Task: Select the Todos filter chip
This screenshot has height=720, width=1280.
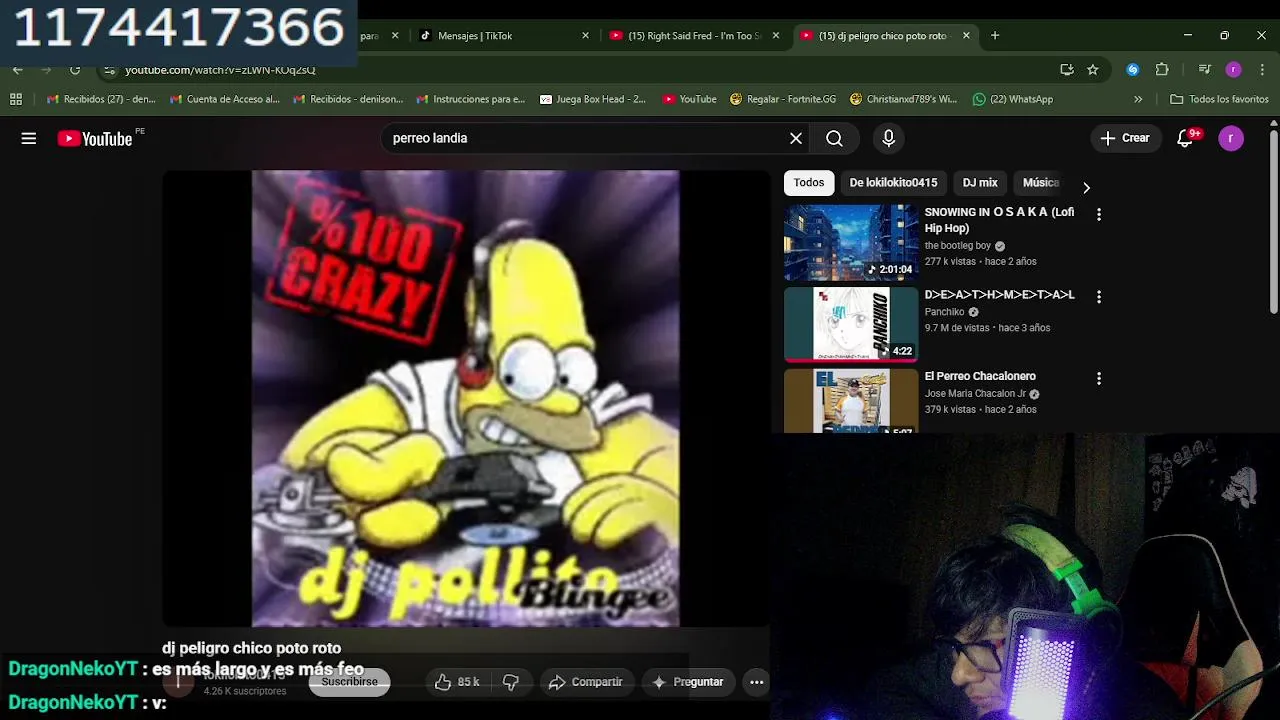Action: (809, 183)
